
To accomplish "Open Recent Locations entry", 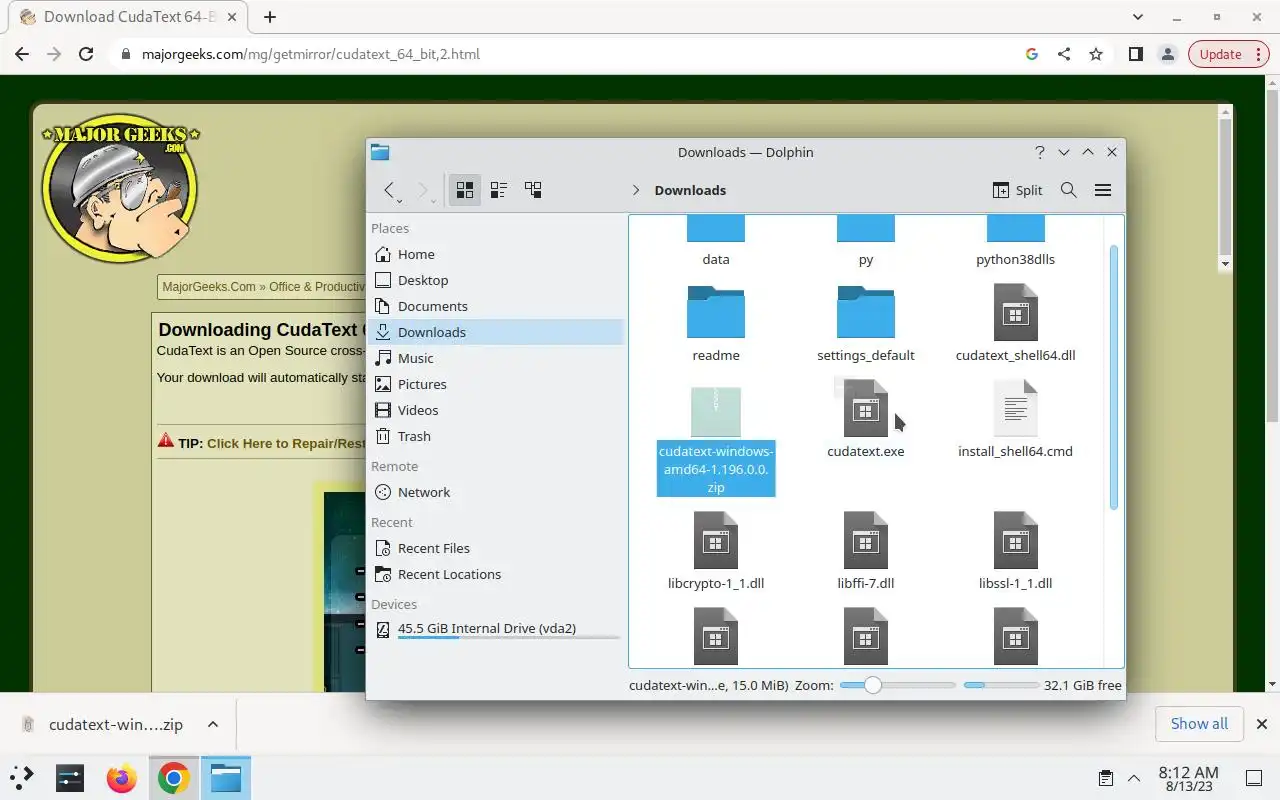I will 496,574.
